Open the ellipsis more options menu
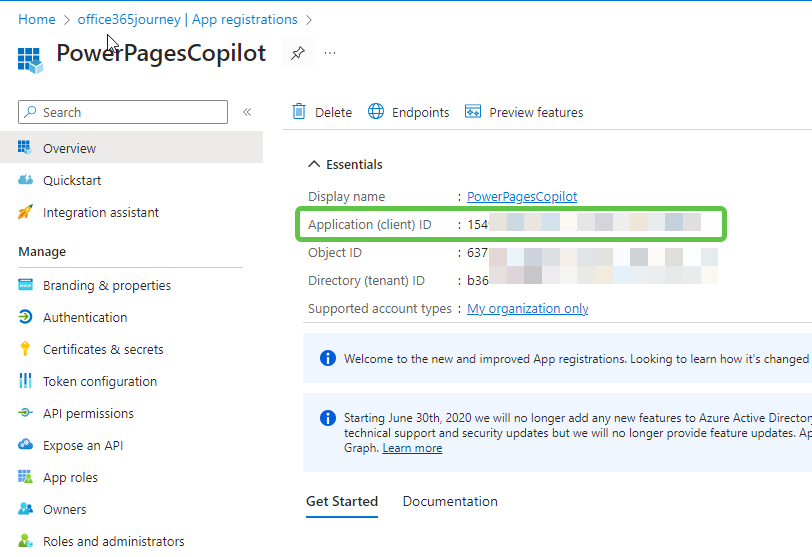Viewport: 812px width, 557px height. (330, 53)
